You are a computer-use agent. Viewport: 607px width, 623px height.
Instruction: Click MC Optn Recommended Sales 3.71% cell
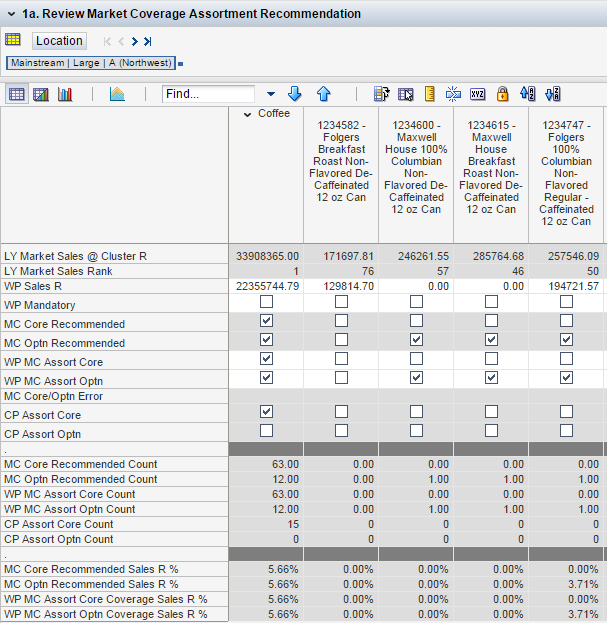566,584
